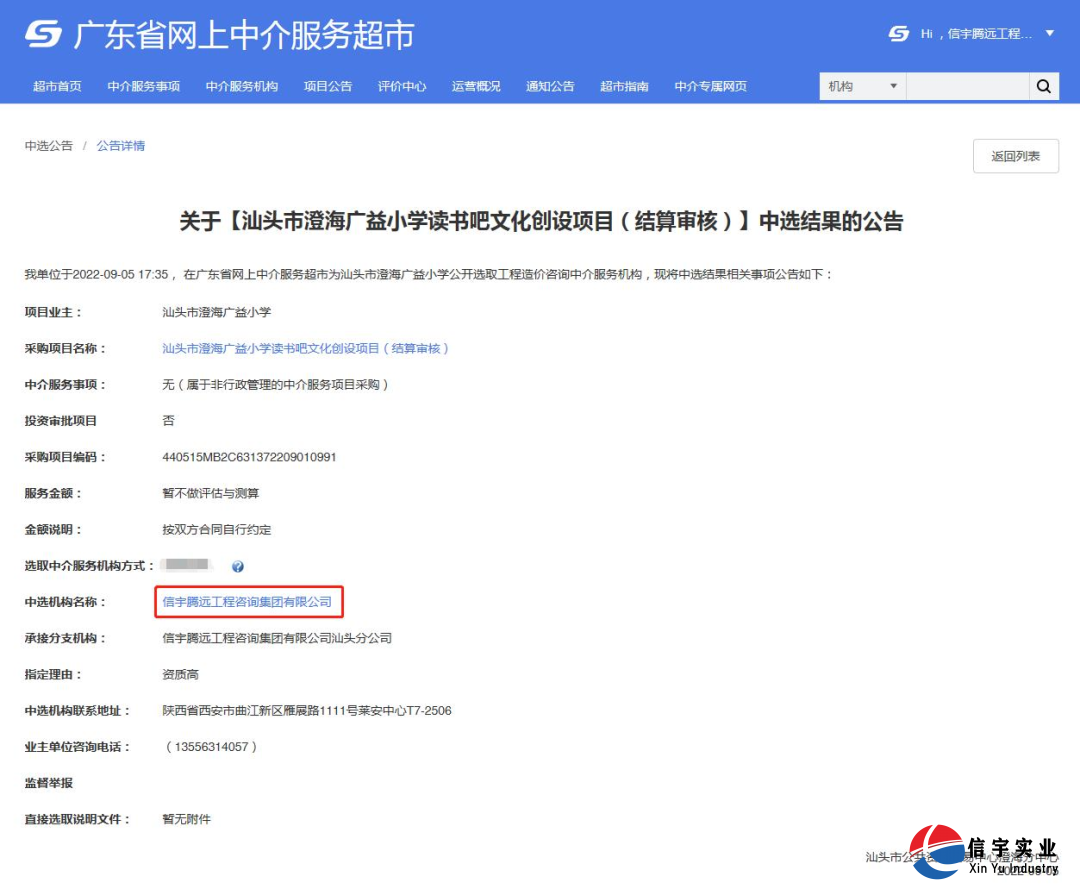Click the 中选公告 breadcrumb link
The image size is (1080, 895).
48,145
